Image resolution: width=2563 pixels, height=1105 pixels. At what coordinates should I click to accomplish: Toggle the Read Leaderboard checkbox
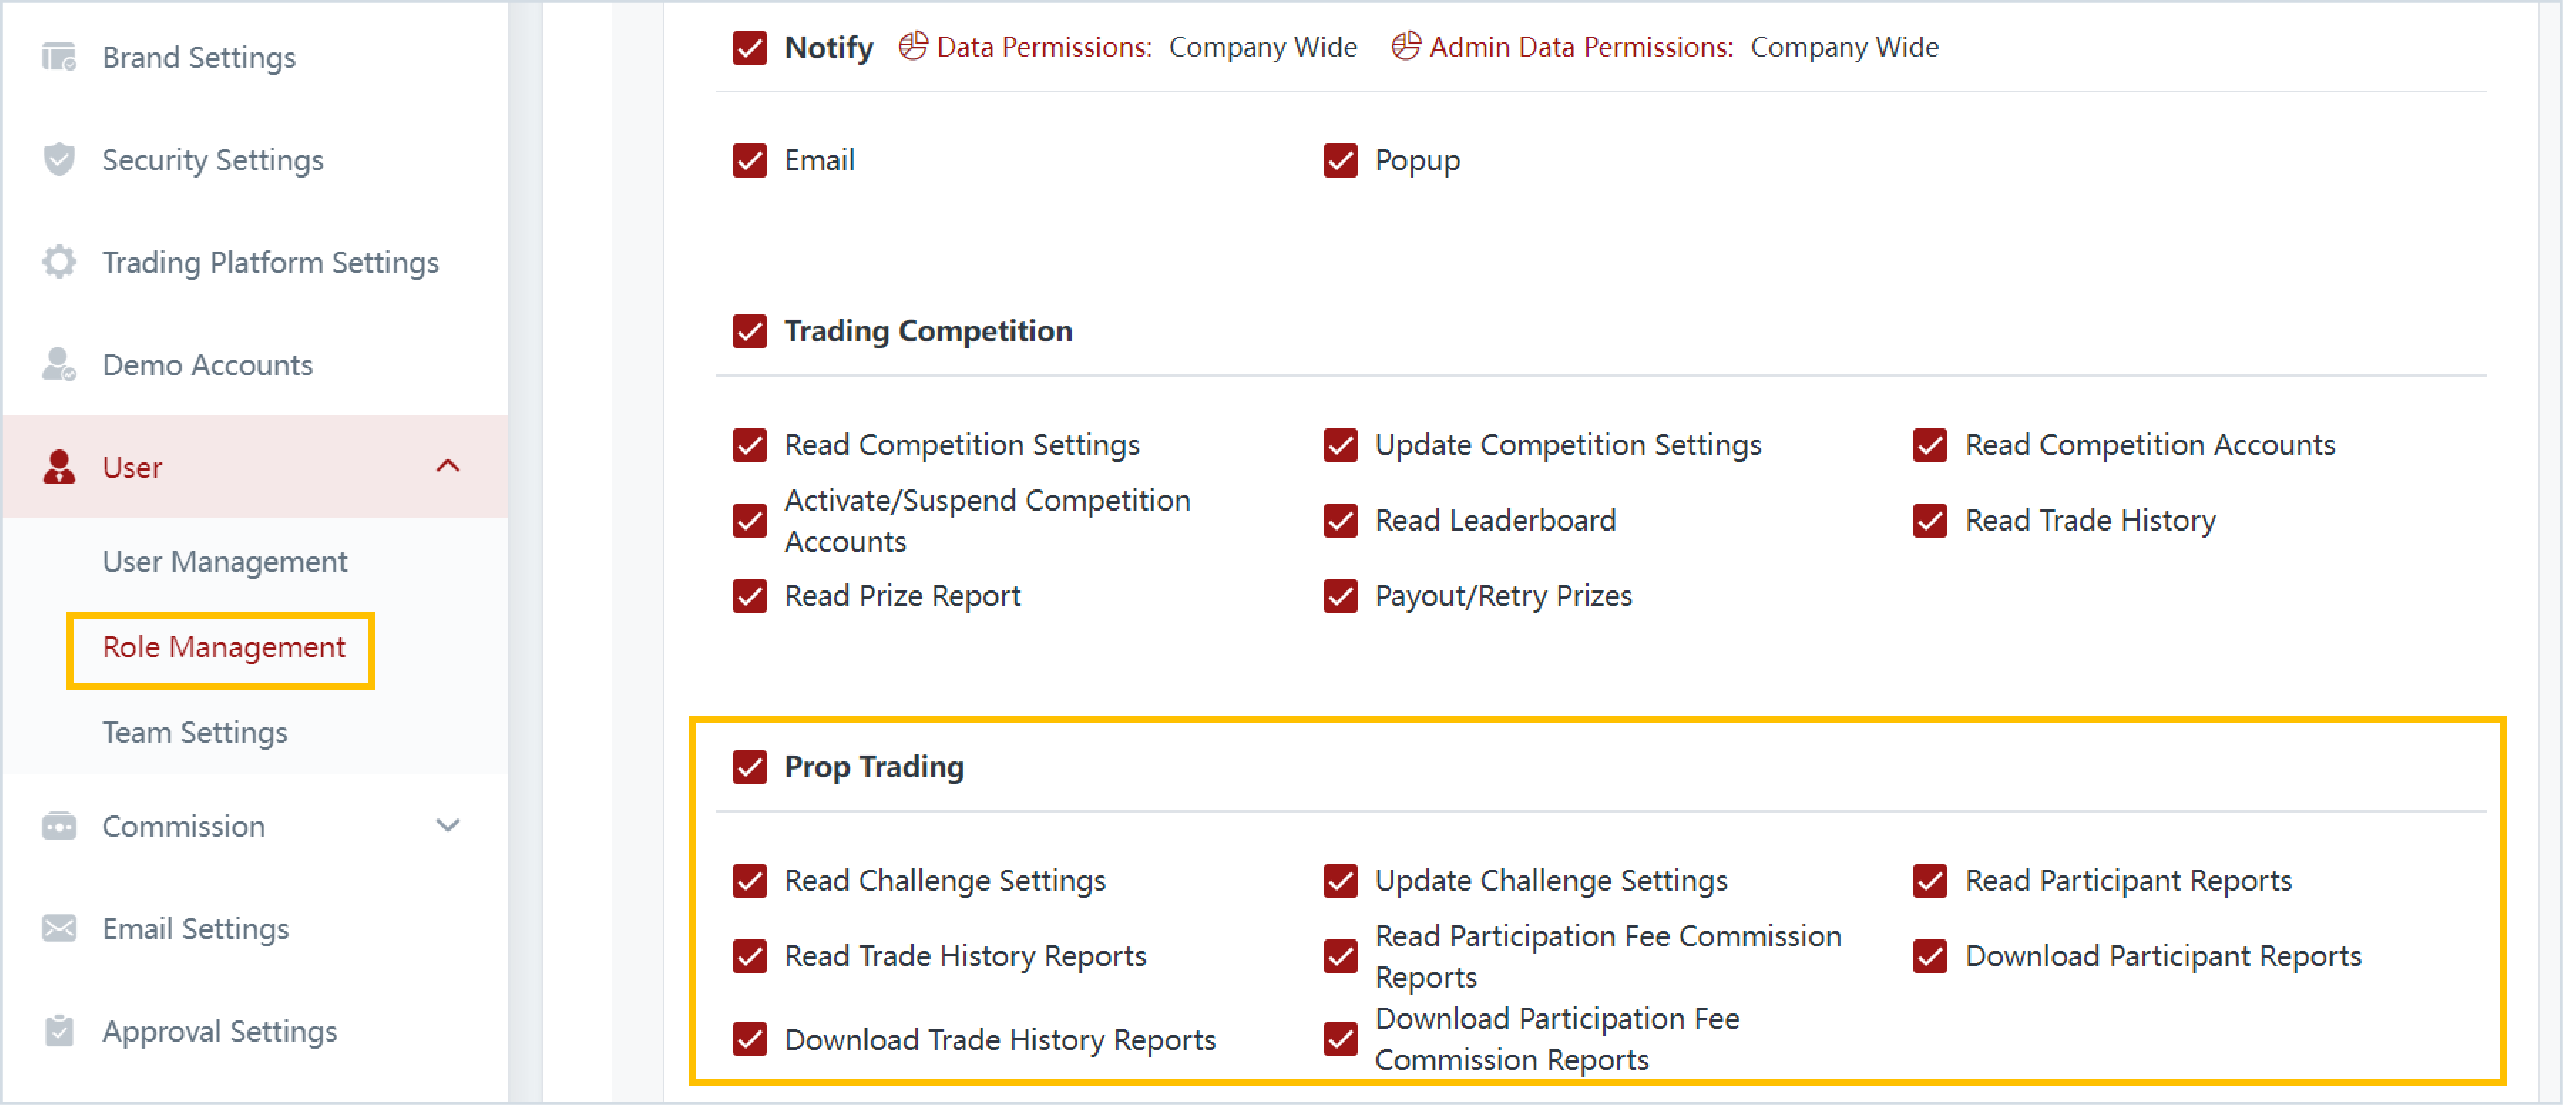point(1340,521)
